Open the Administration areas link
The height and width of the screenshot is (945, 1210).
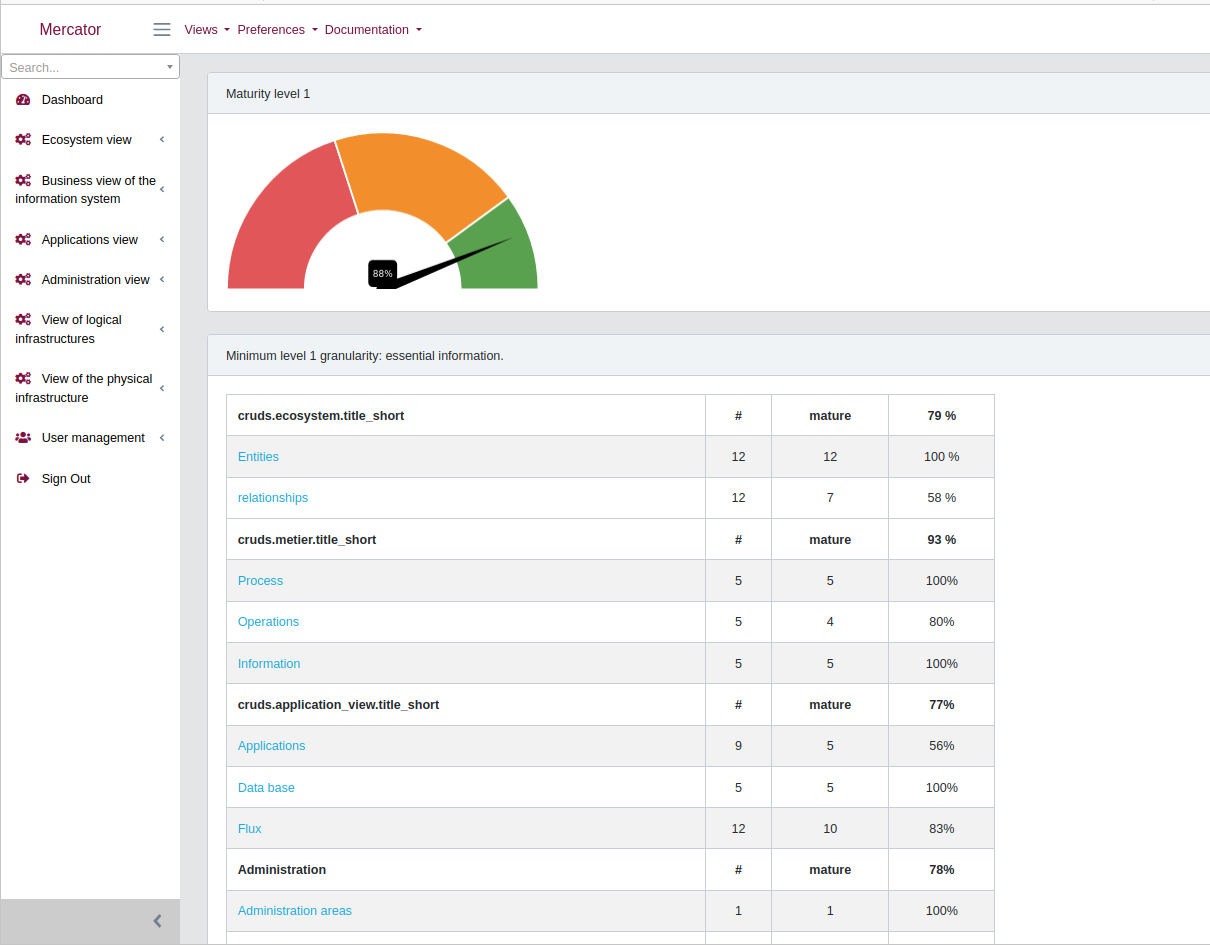click(x=294, y=910)
